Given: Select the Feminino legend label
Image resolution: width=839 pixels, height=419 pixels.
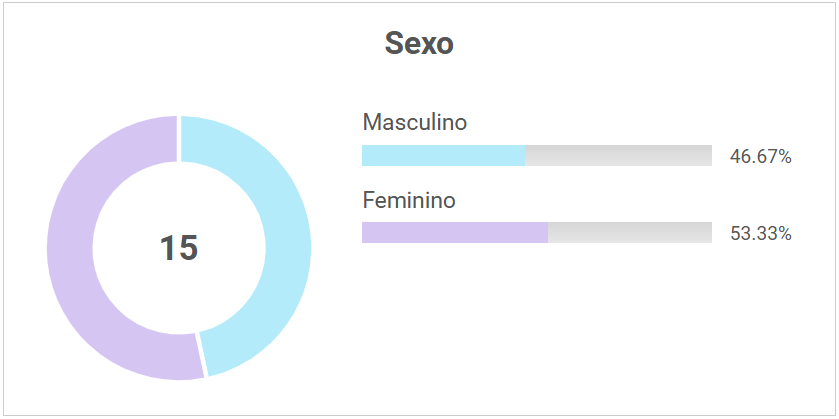Looking at the screenshot, I should click(408, 201).
